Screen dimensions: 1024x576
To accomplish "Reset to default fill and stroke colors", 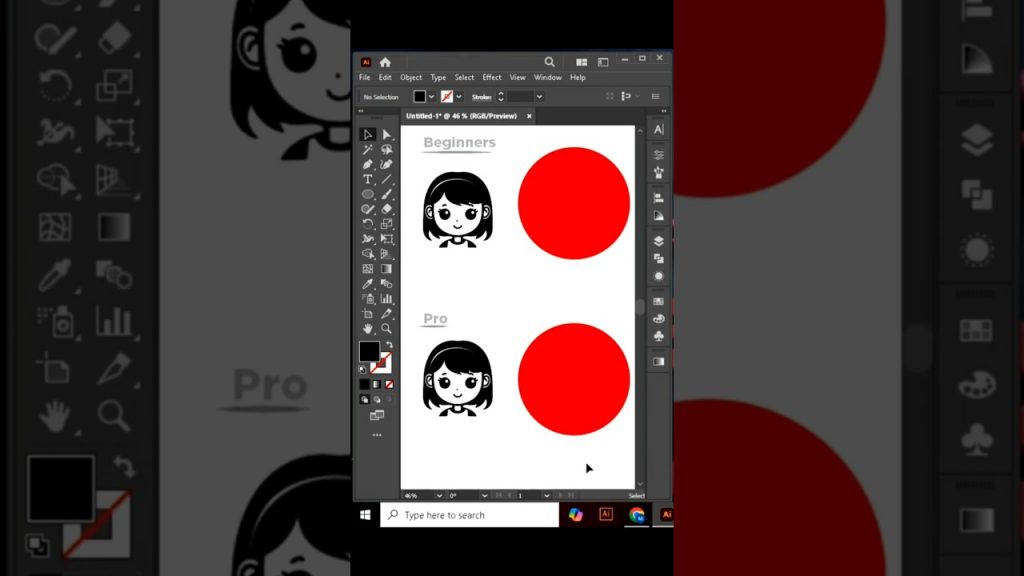I will click(363, 368).
